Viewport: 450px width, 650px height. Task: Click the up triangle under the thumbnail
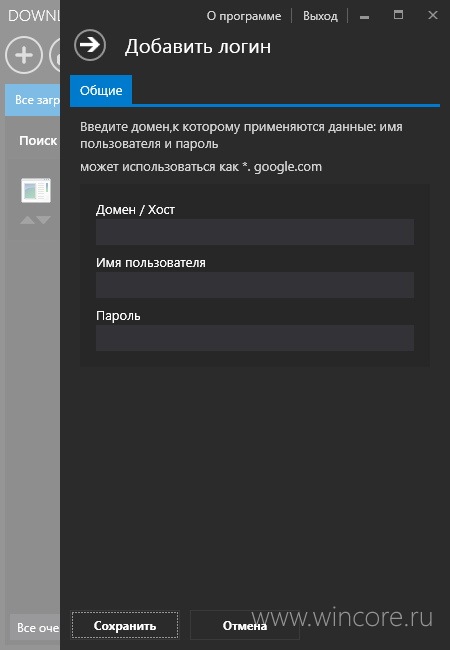click(28, 220)
